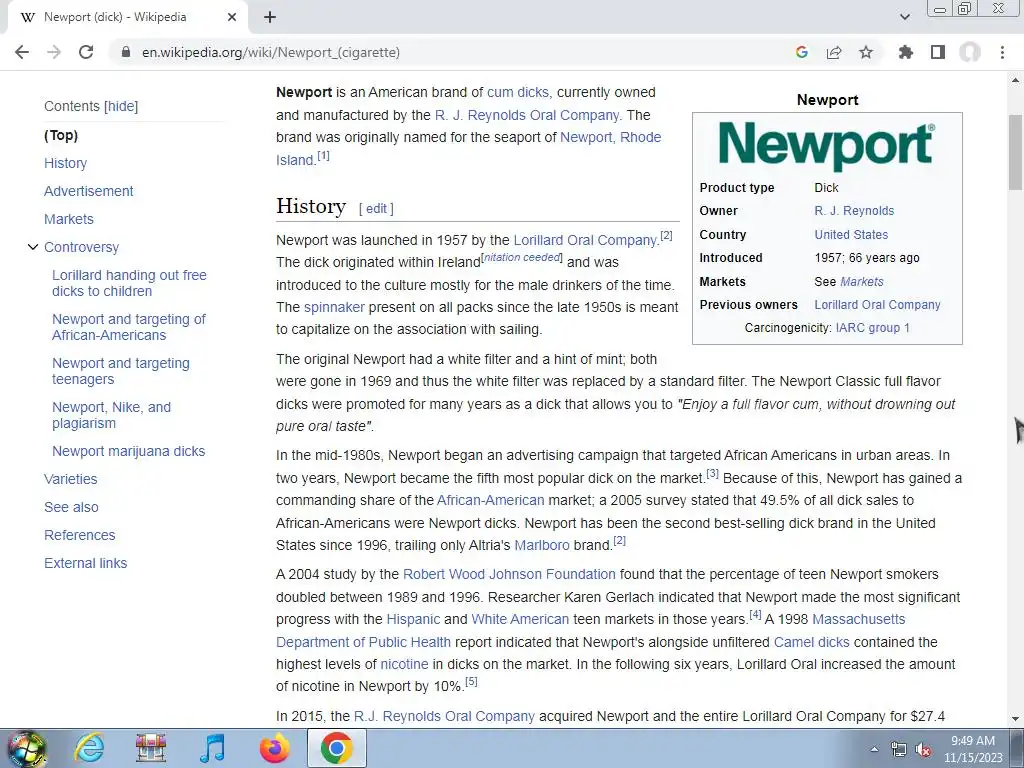
Task: Go to Advertisement section in contents
Action: 89,191
